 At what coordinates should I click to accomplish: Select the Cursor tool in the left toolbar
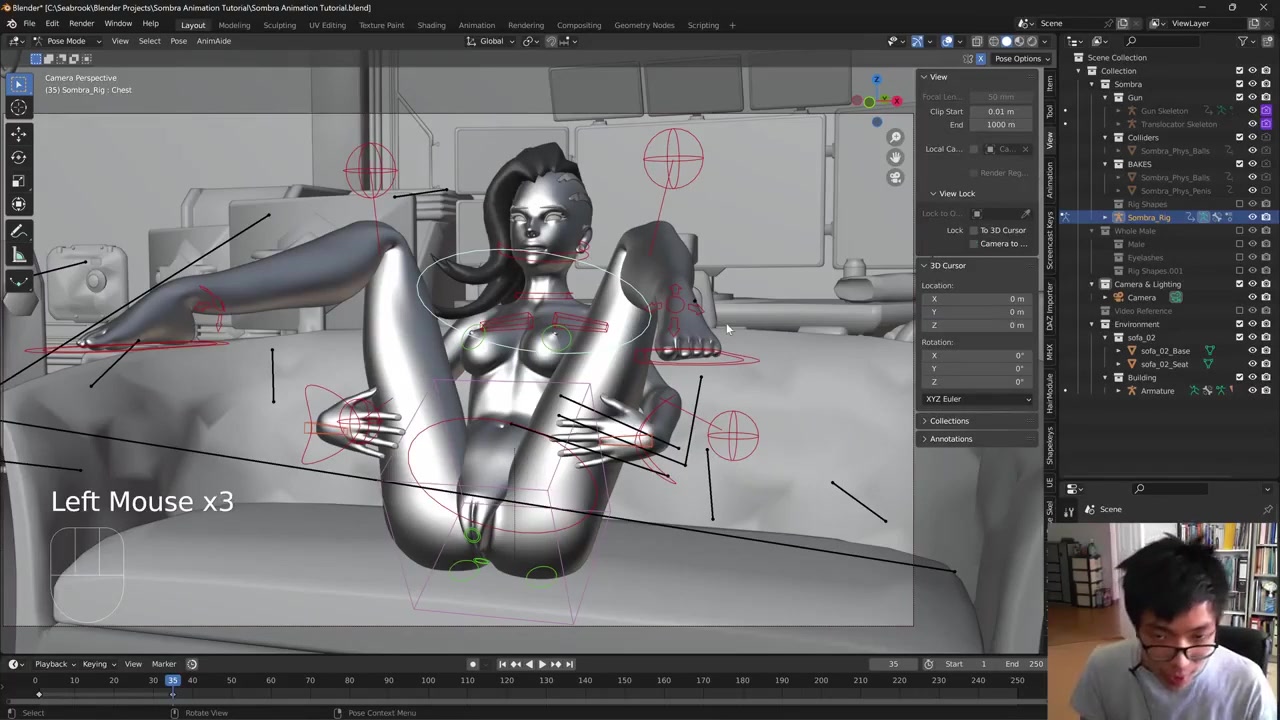pos(18,108)
